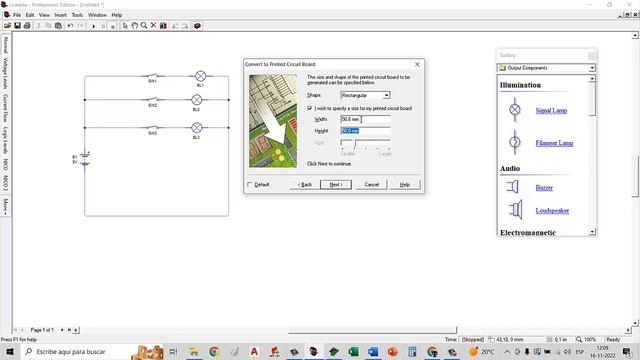
Task: Open the Buzzer link
Action: click(544, 188)
